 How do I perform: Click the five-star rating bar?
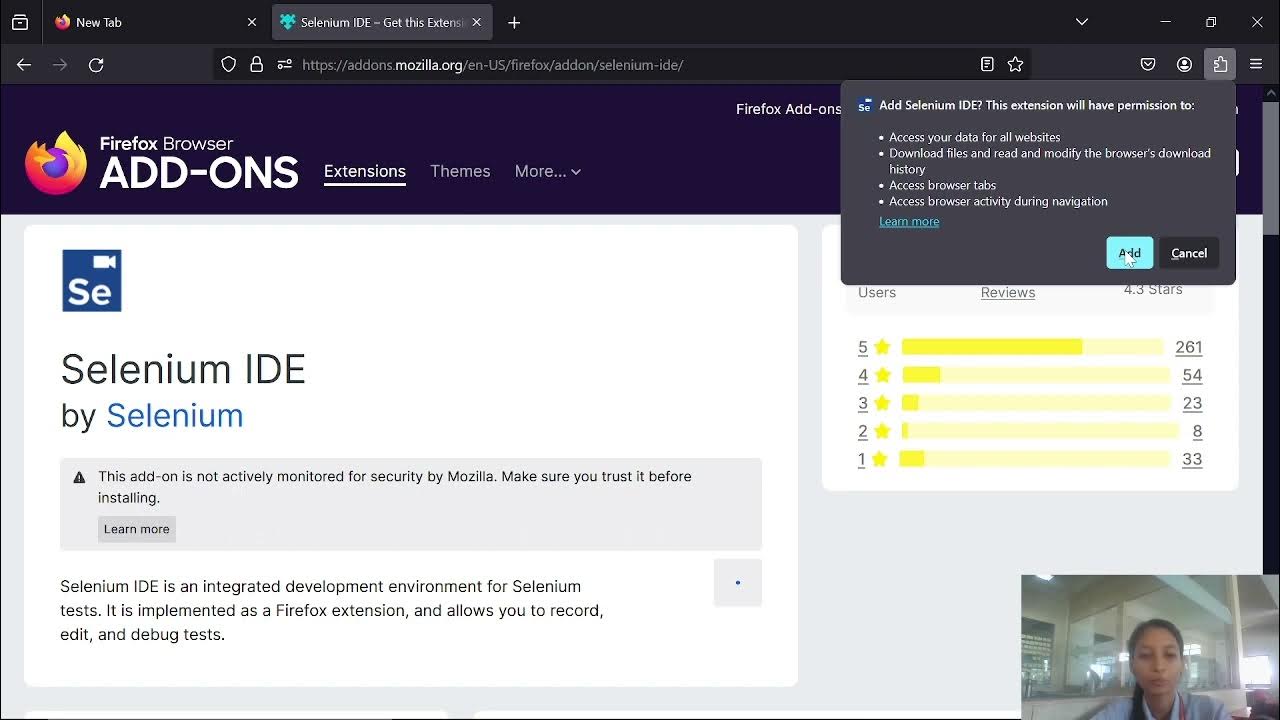point(1033,347)
